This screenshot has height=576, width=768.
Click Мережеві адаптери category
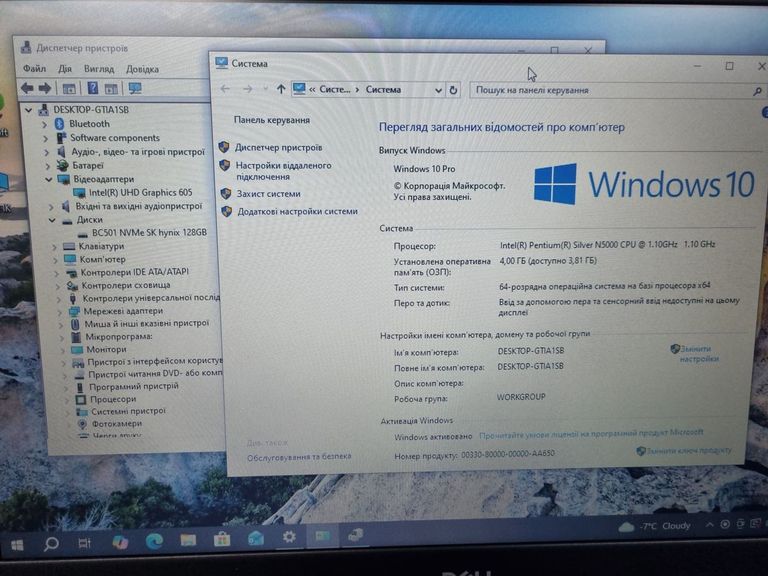[123, 311]
